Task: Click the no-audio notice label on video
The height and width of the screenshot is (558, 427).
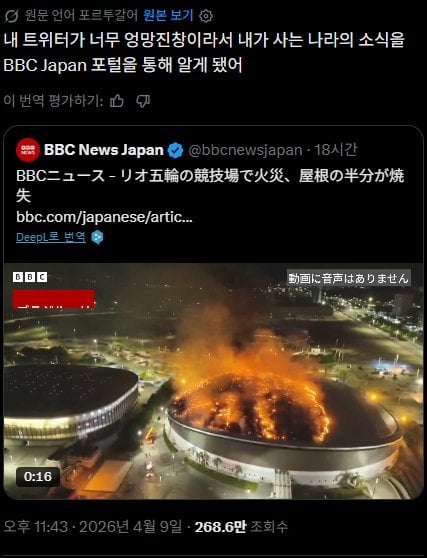Action: [x=349, y=278]
